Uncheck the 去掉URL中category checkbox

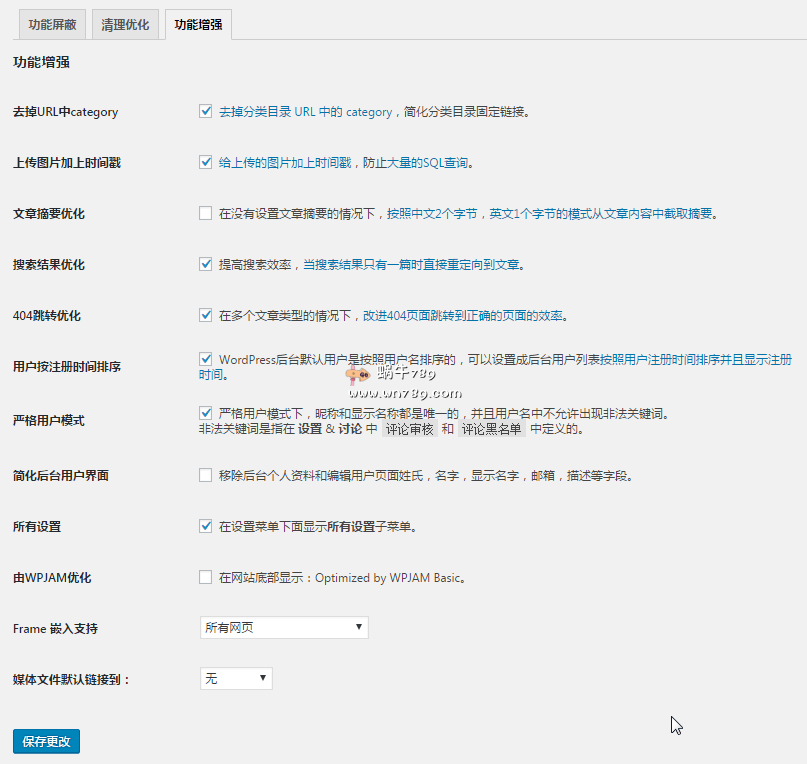[206, 112]
